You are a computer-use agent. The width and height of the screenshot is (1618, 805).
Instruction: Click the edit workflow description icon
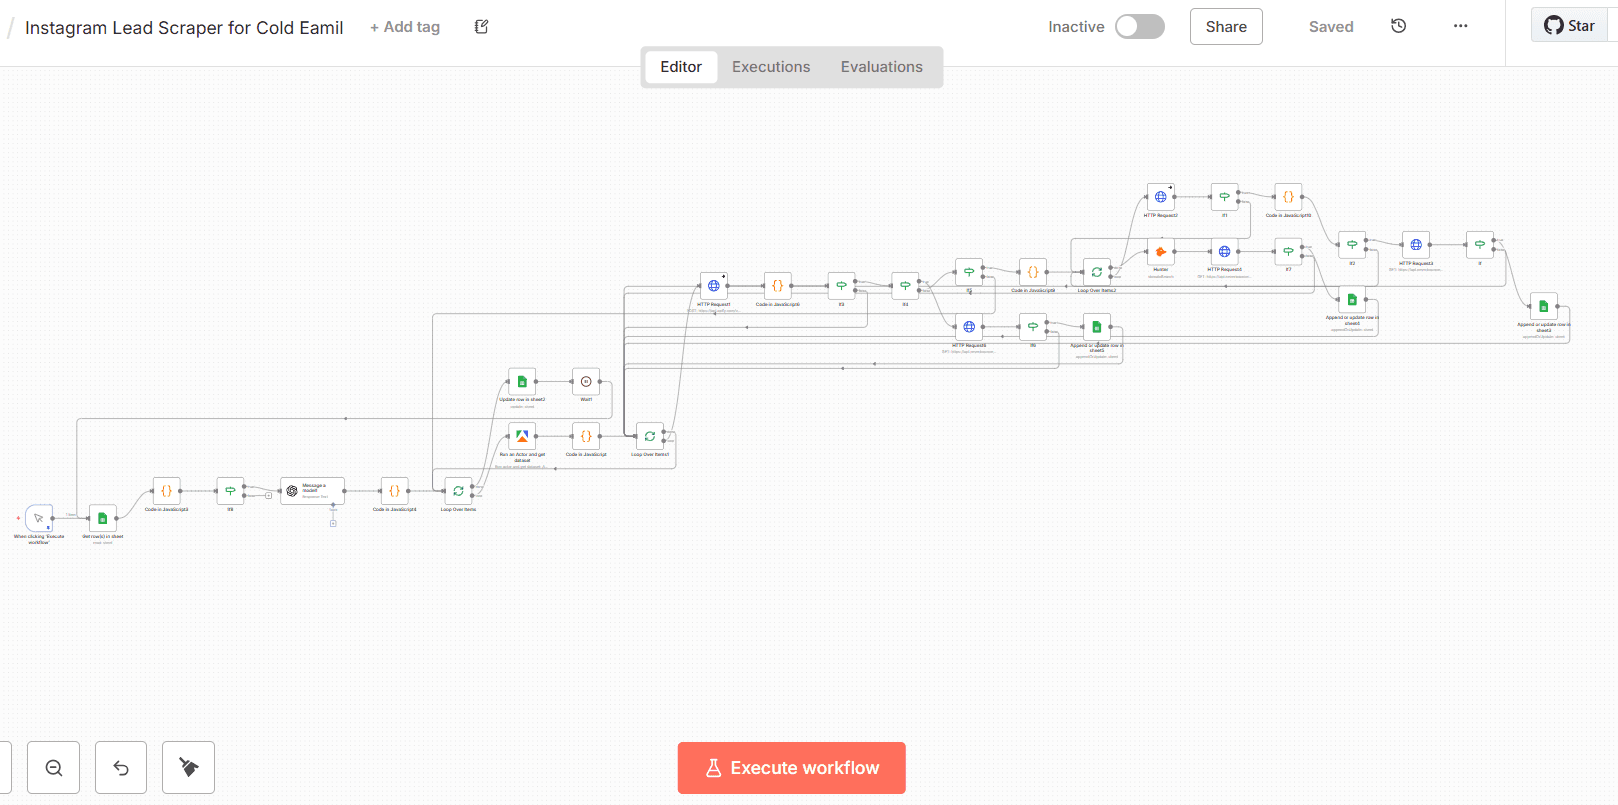click(x=481, y=27)
